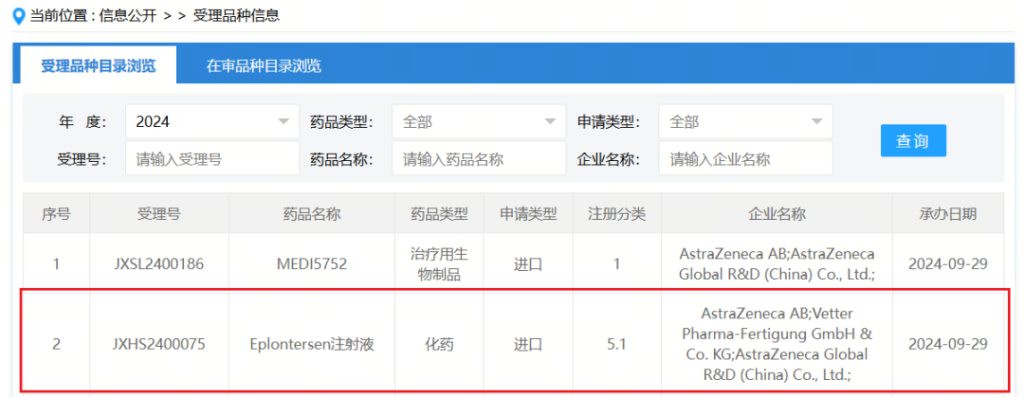The width and height of the screenshot is (1024, 397).
Task: Click the 受理号 column header
Action: [x=159, y=214]
